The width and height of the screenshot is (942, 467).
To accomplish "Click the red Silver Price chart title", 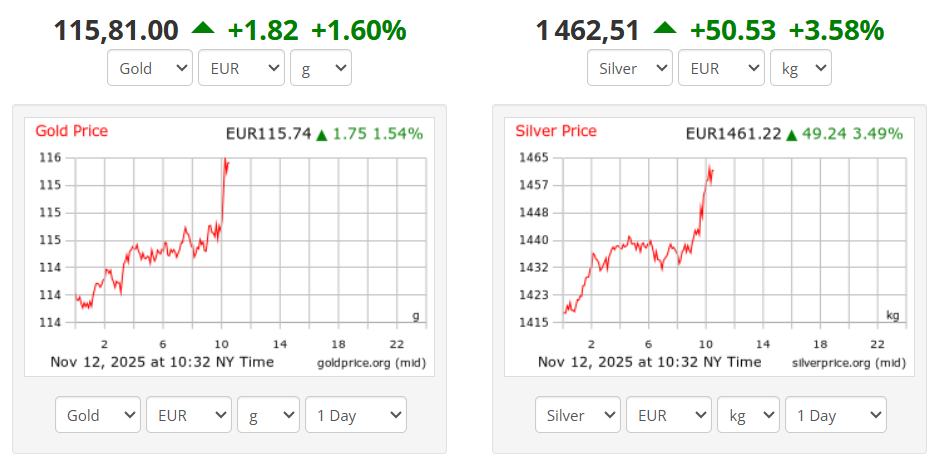I will [556, 131].
